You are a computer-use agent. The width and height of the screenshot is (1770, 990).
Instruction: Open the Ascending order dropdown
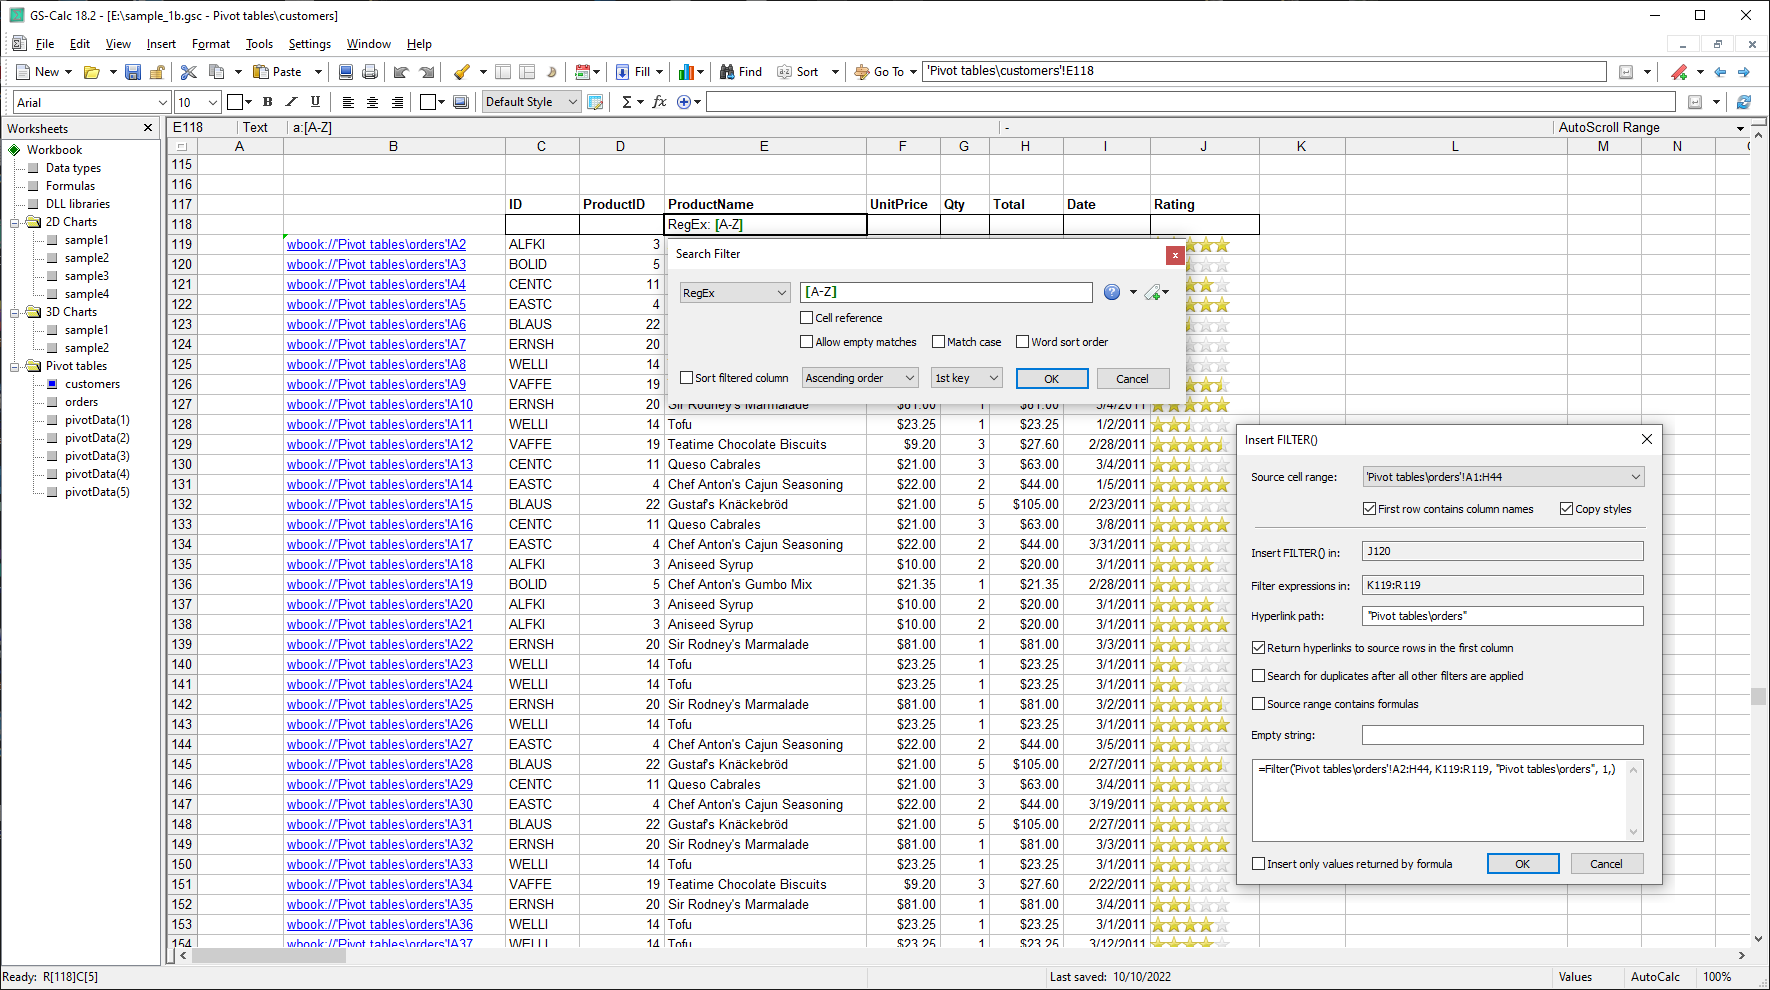[860, 378]
